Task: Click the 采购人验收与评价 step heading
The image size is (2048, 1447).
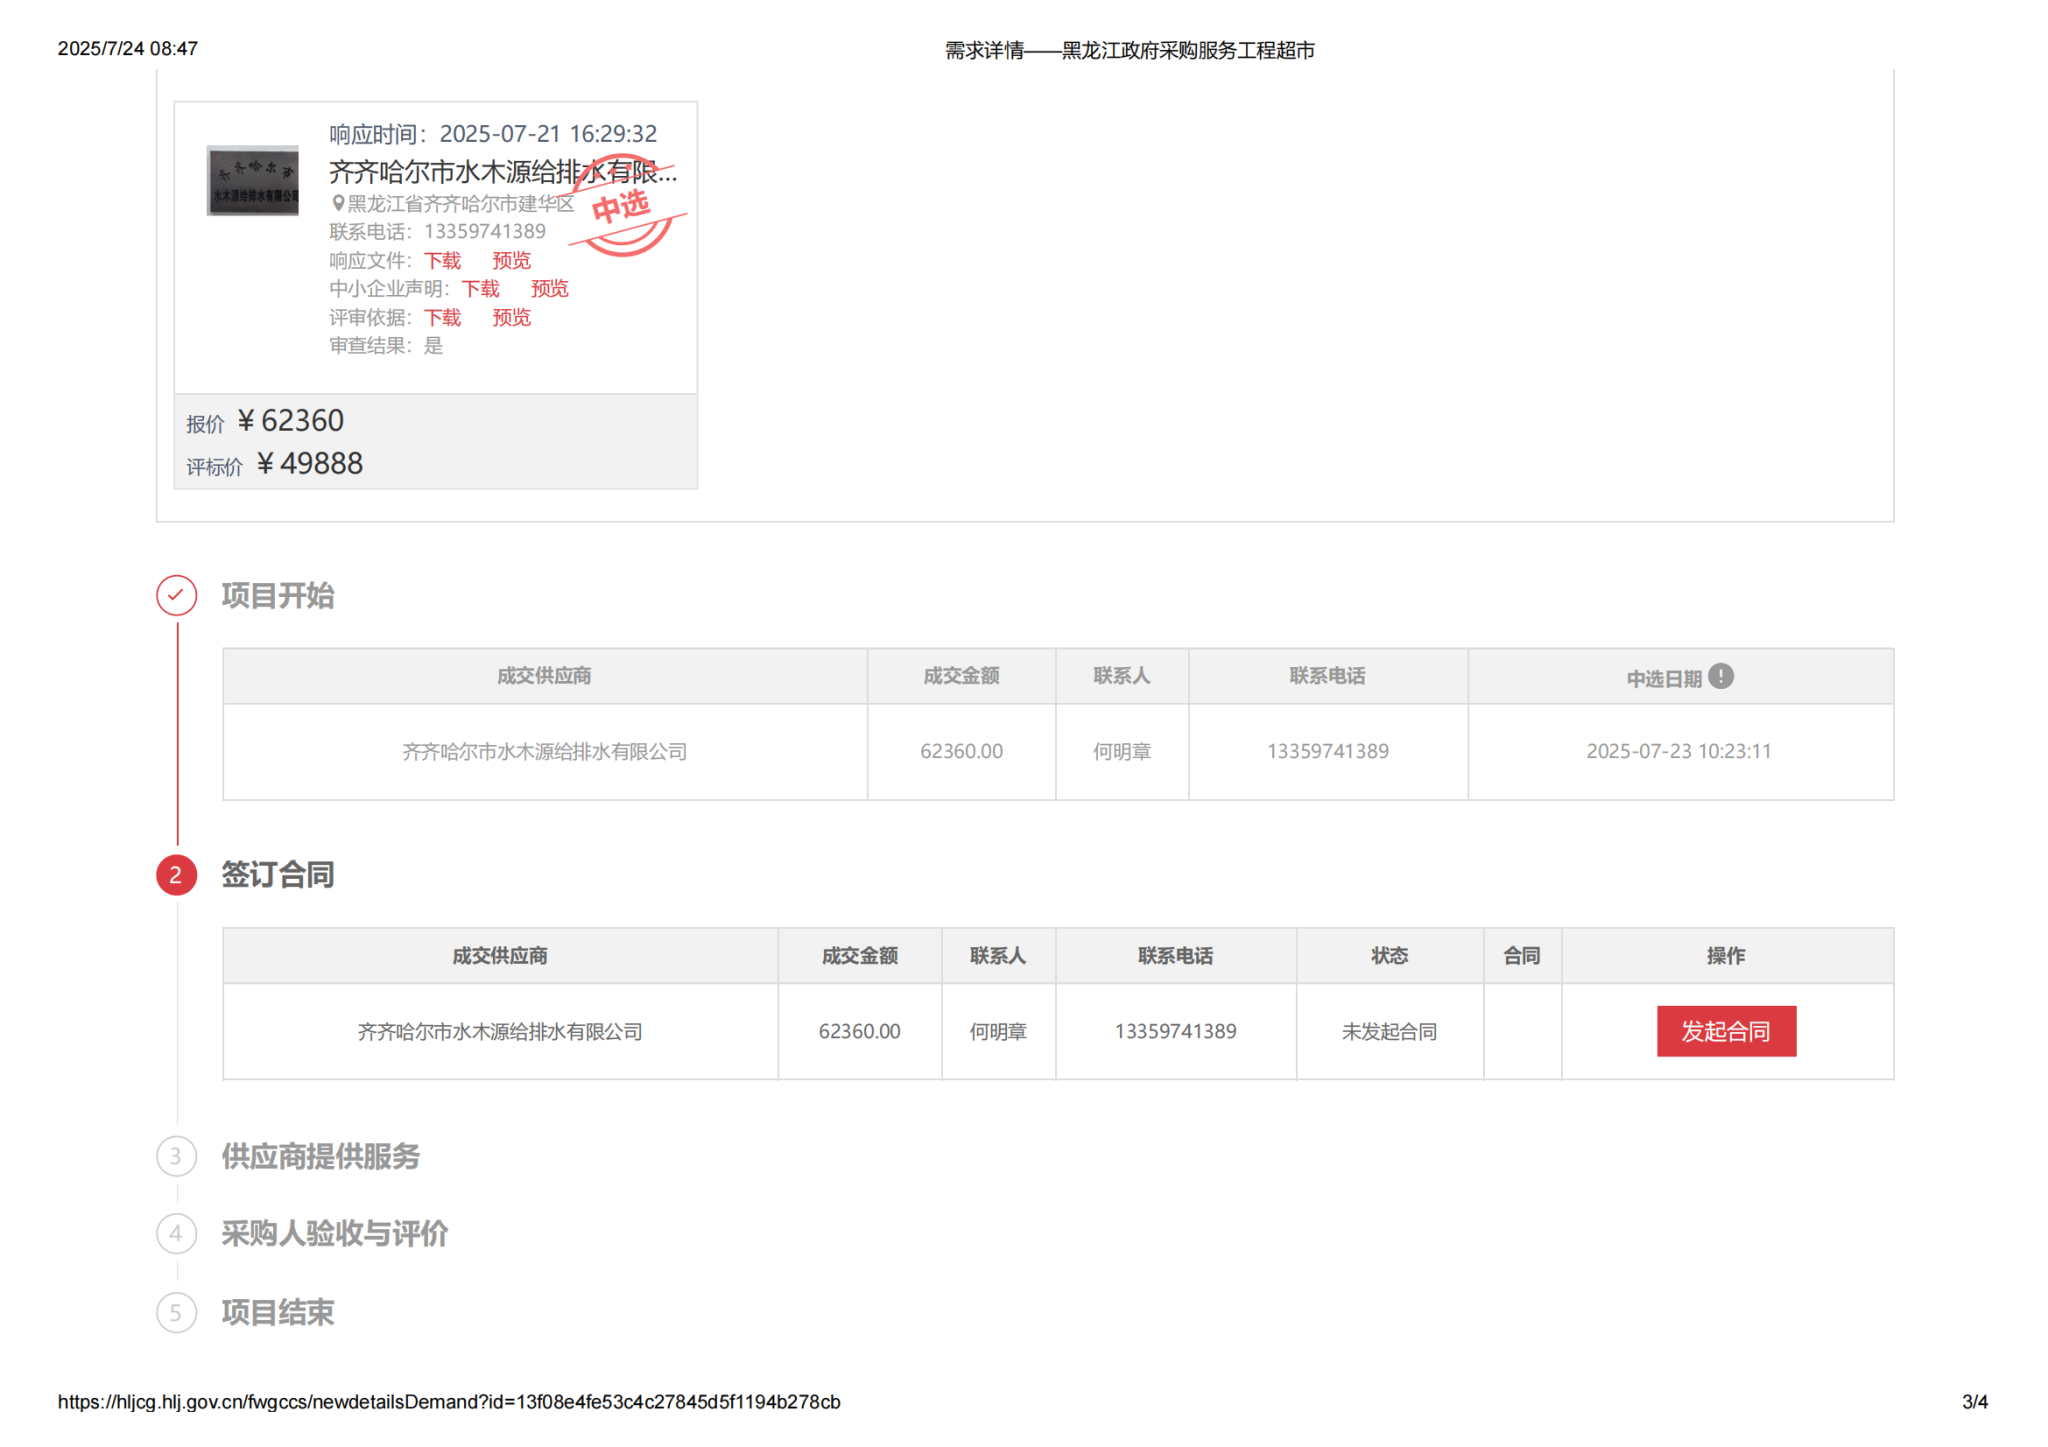Action: click(x=334, y=1233)
